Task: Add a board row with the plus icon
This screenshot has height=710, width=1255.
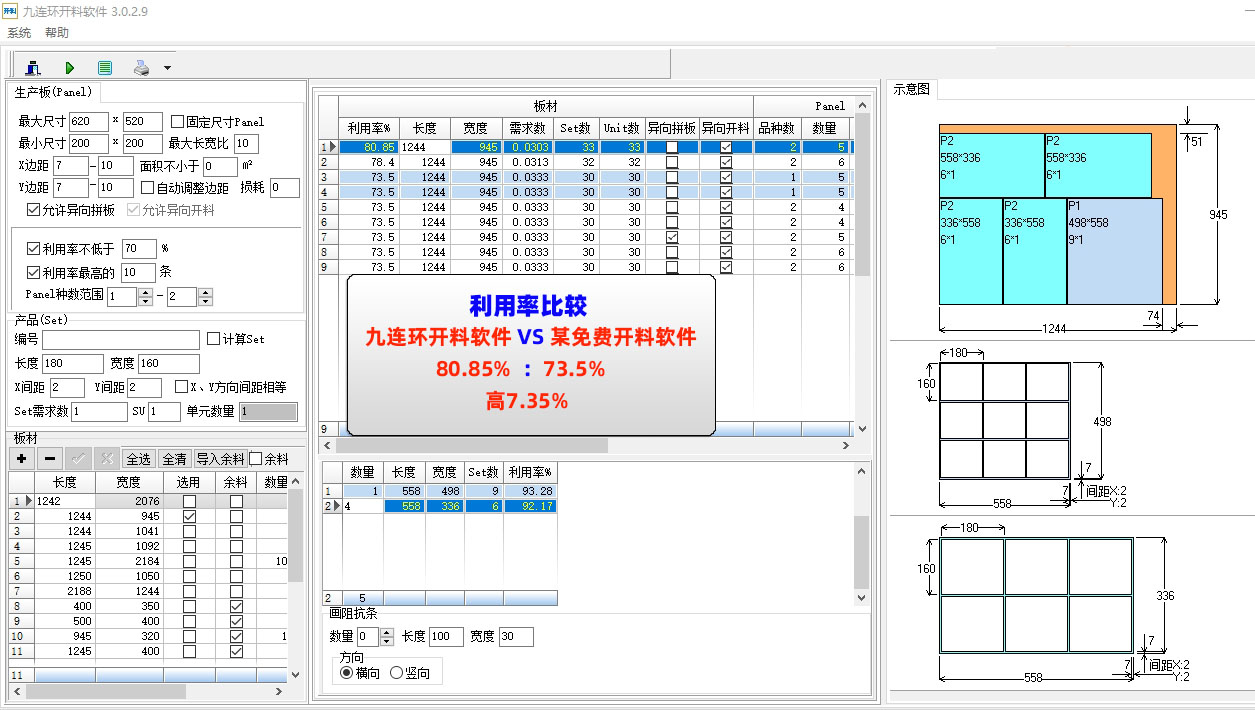Action: 22,459
